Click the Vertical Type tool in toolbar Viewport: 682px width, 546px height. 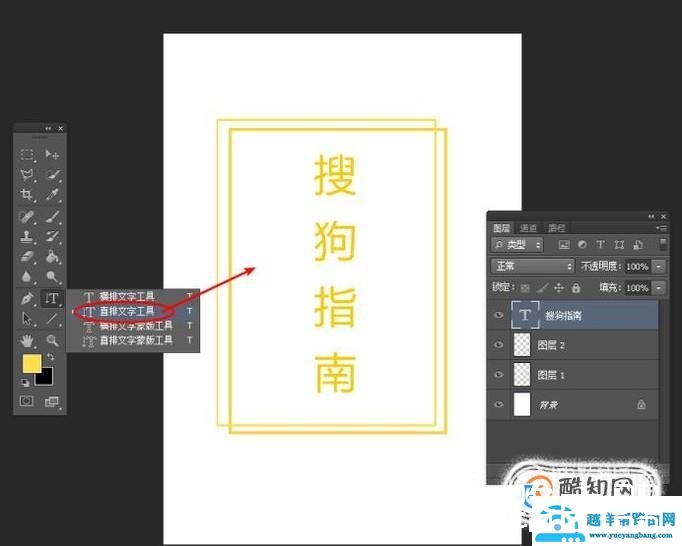52,298
